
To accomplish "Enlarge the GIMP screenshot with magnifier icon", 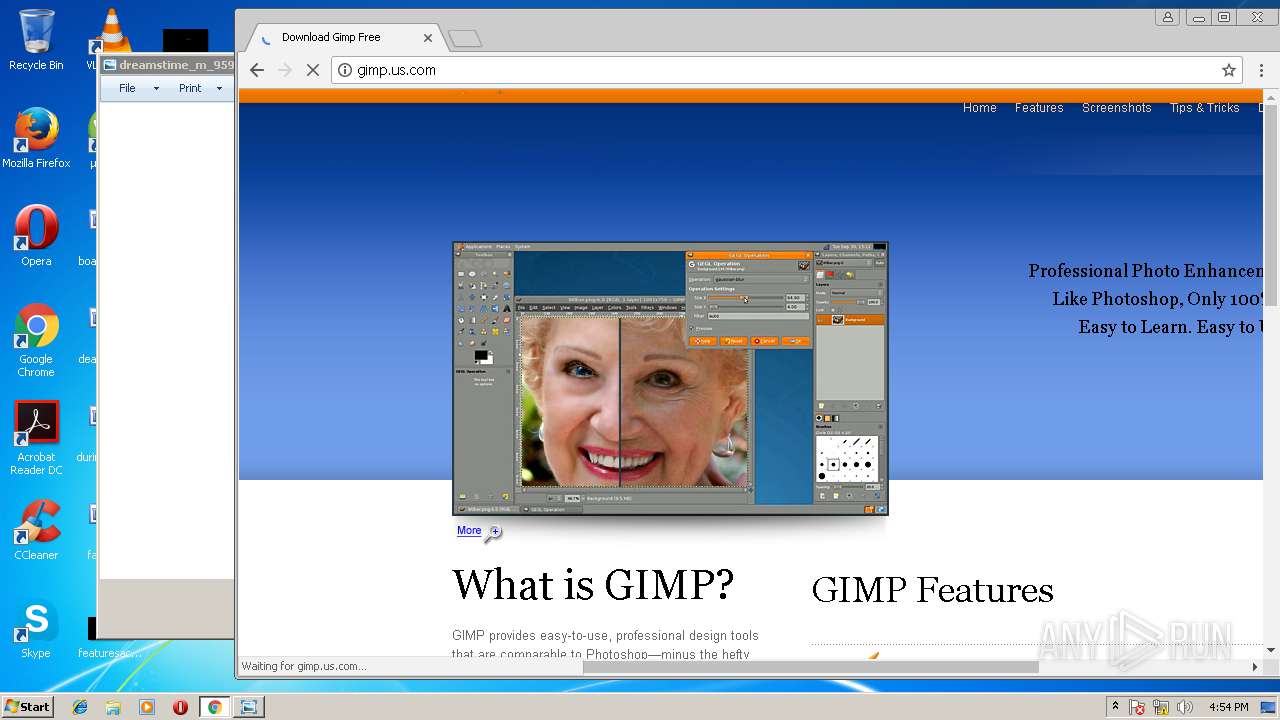I will tap(493, 533).
